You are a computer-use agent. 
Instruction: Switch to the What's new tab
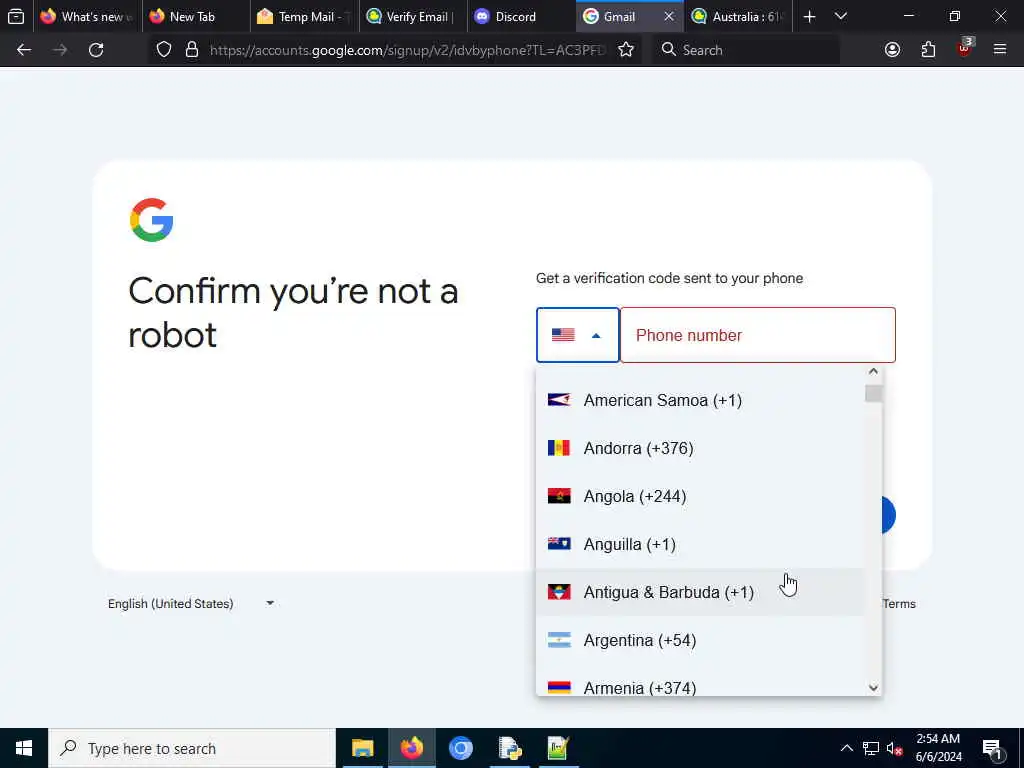[x=88, y=17]
